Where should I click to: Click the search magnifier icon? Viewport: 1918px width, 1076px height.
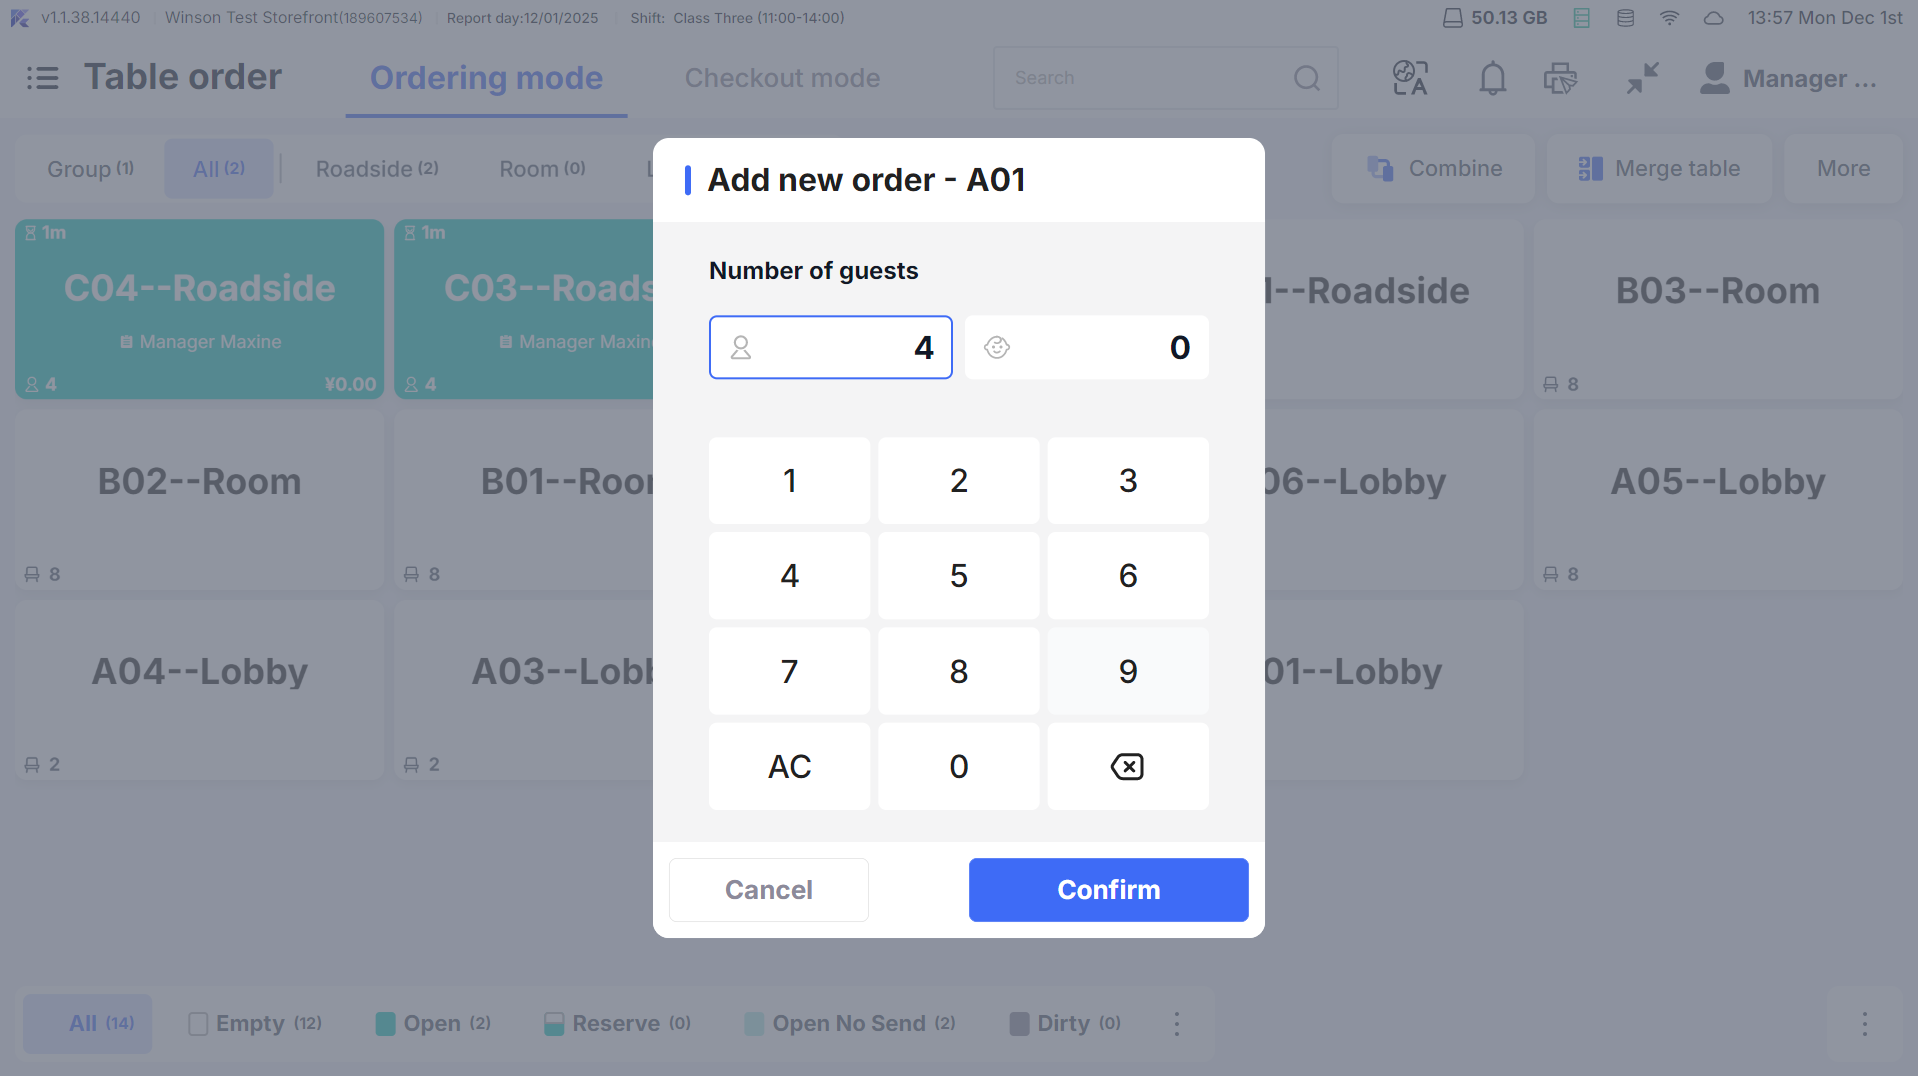click(x=1306, y=78)
